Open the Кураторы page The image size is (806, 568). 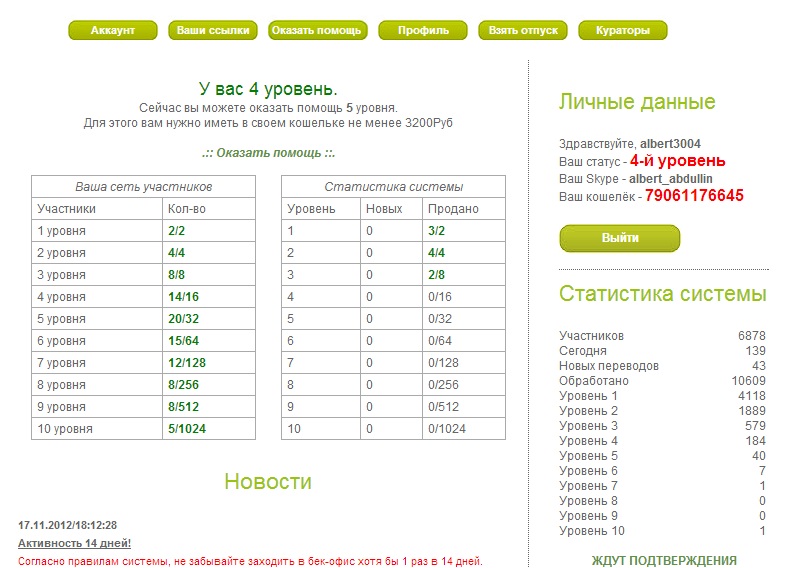point(623,30)
